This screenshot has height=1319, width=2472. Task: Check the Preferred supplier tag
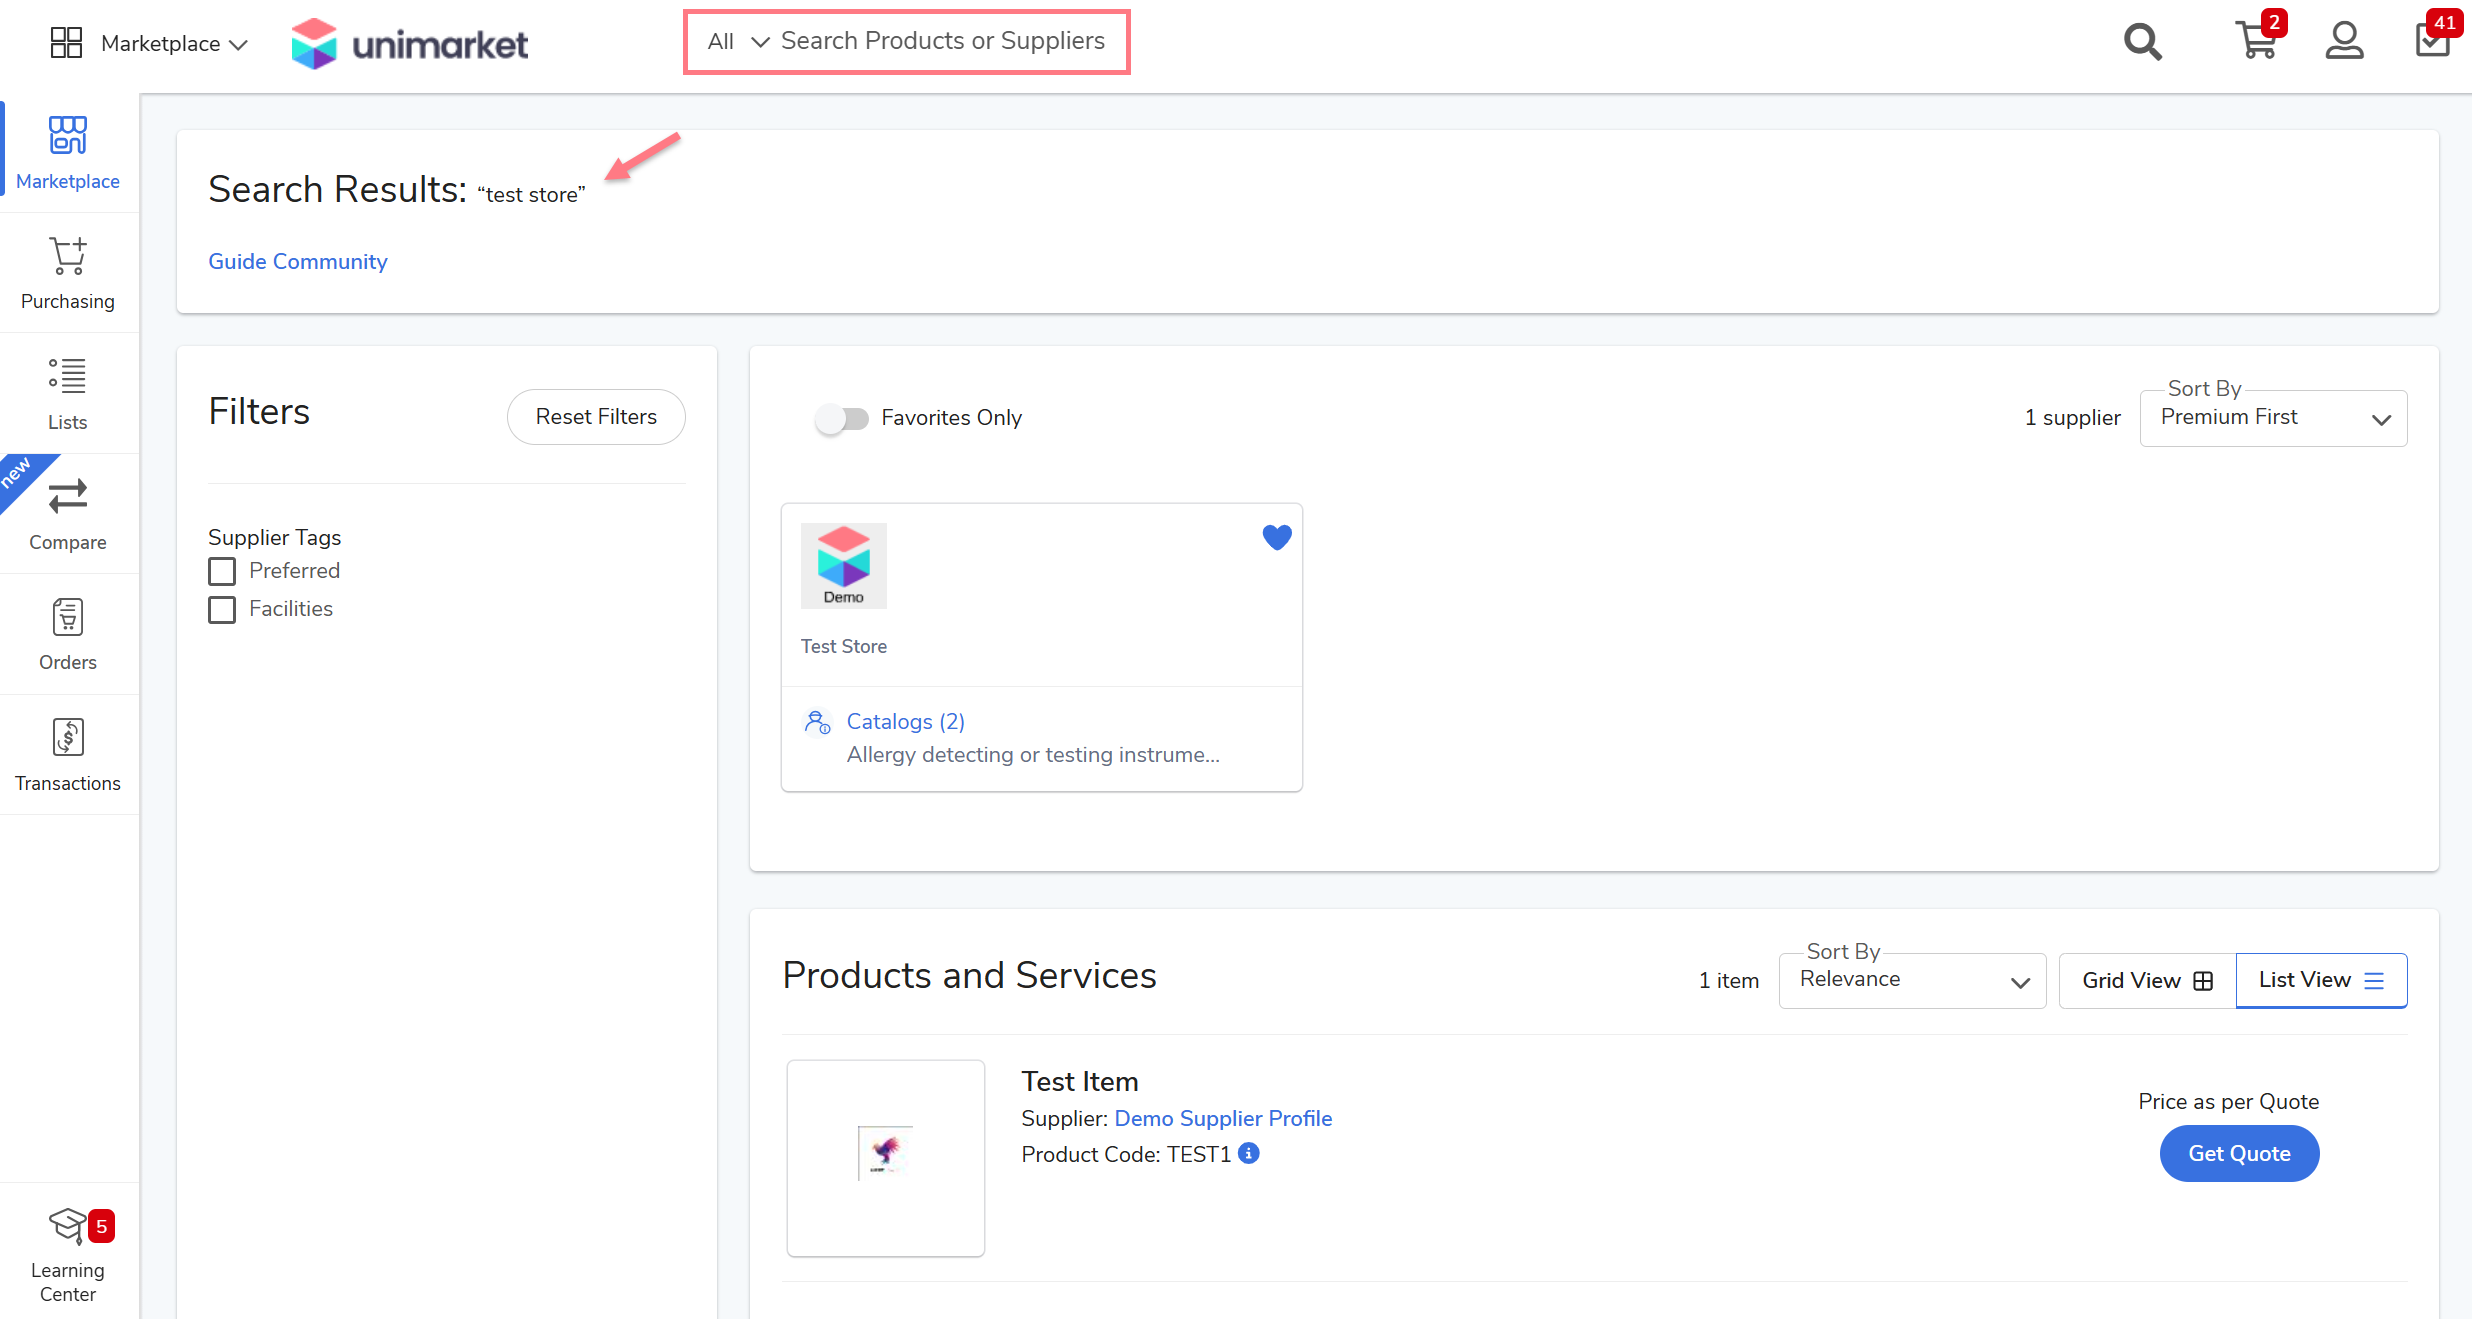pyautogui.click(x=222, y=571)
